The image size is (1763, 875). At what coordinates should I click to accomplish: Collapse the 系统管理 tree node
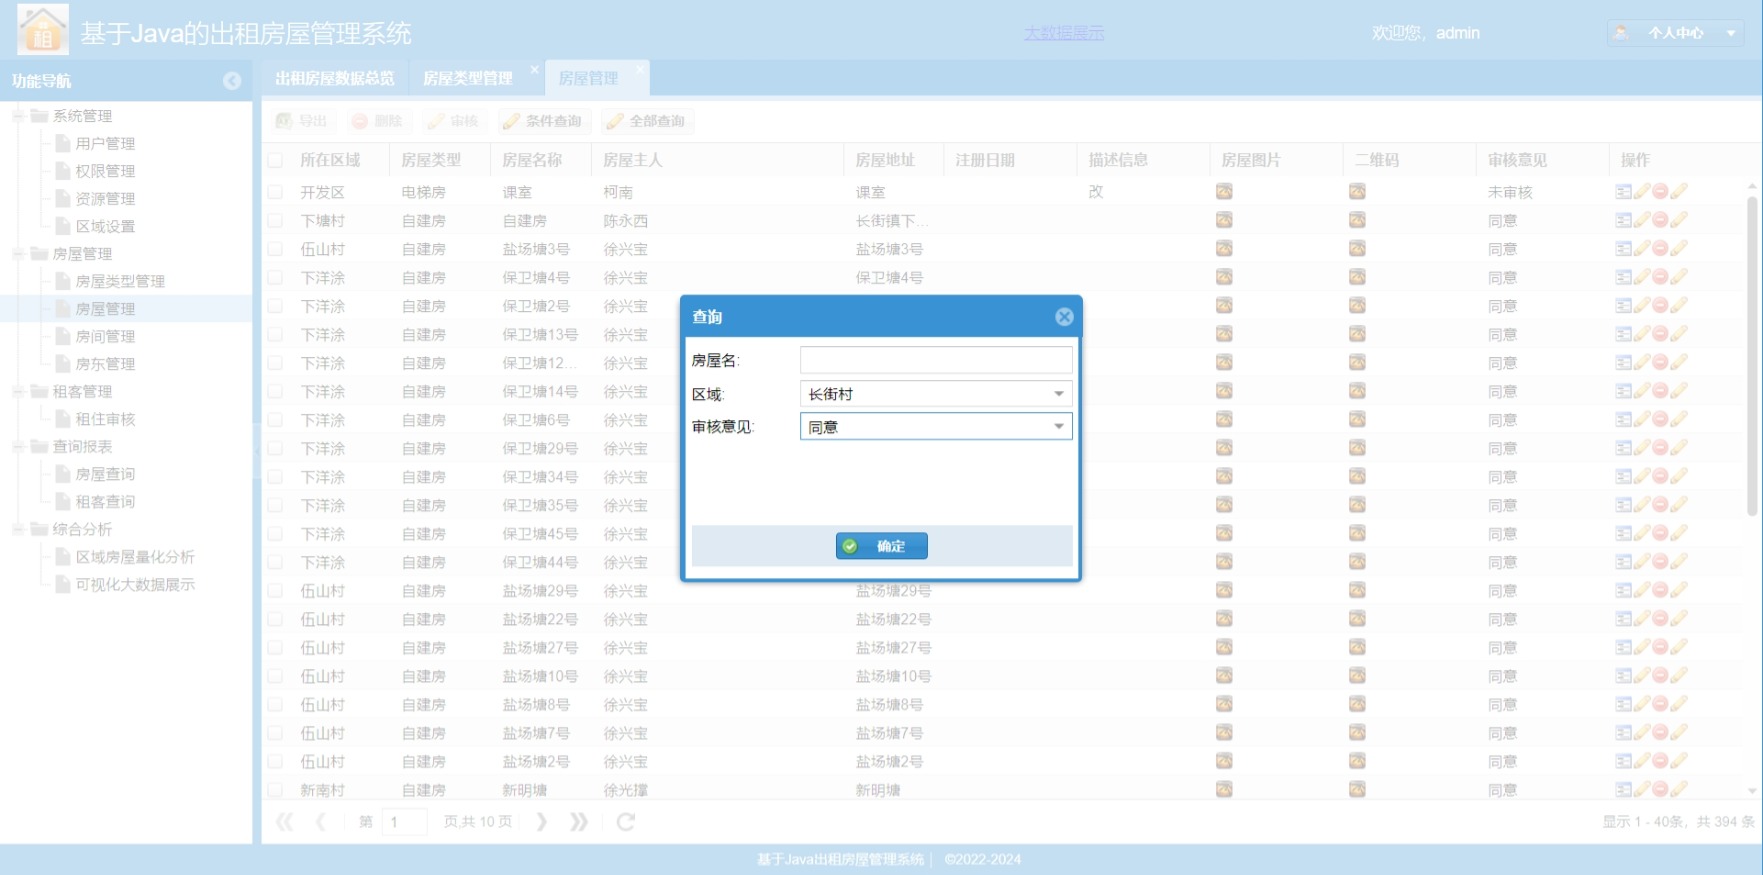18,116
